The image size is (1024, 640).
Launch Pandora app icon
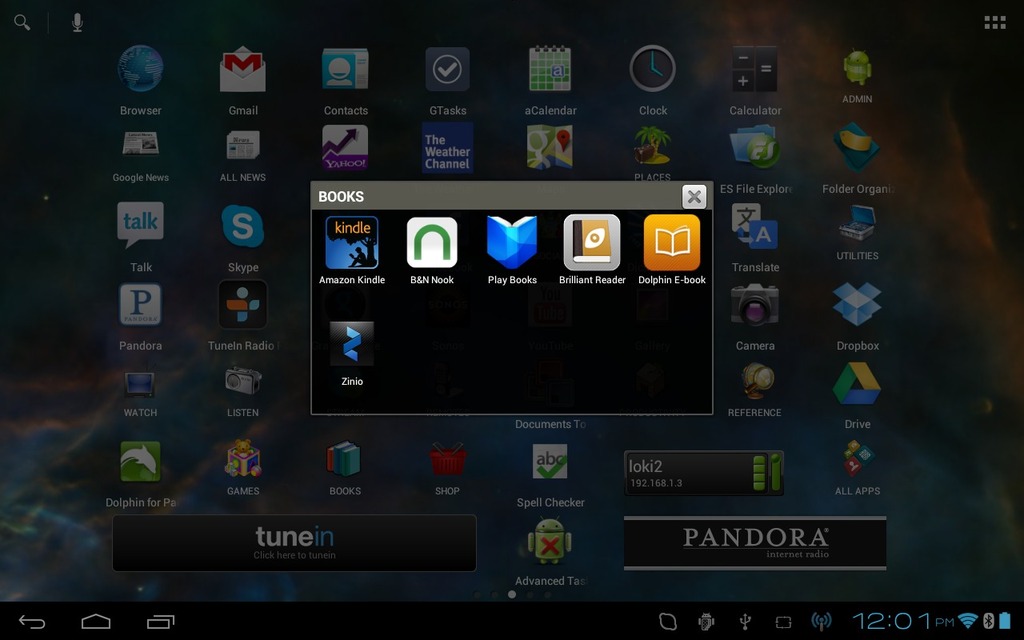tap(140, 304)
